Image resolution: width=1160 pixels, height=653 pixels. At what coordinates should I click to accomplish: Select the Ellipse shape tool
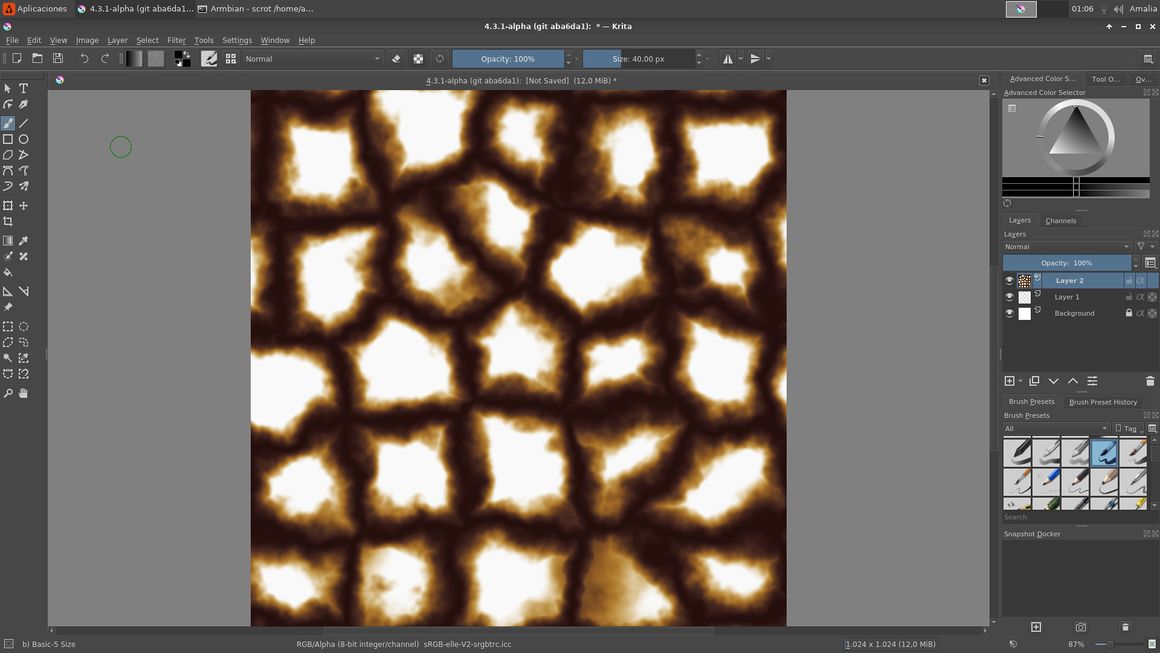click(x=24, y=139)
